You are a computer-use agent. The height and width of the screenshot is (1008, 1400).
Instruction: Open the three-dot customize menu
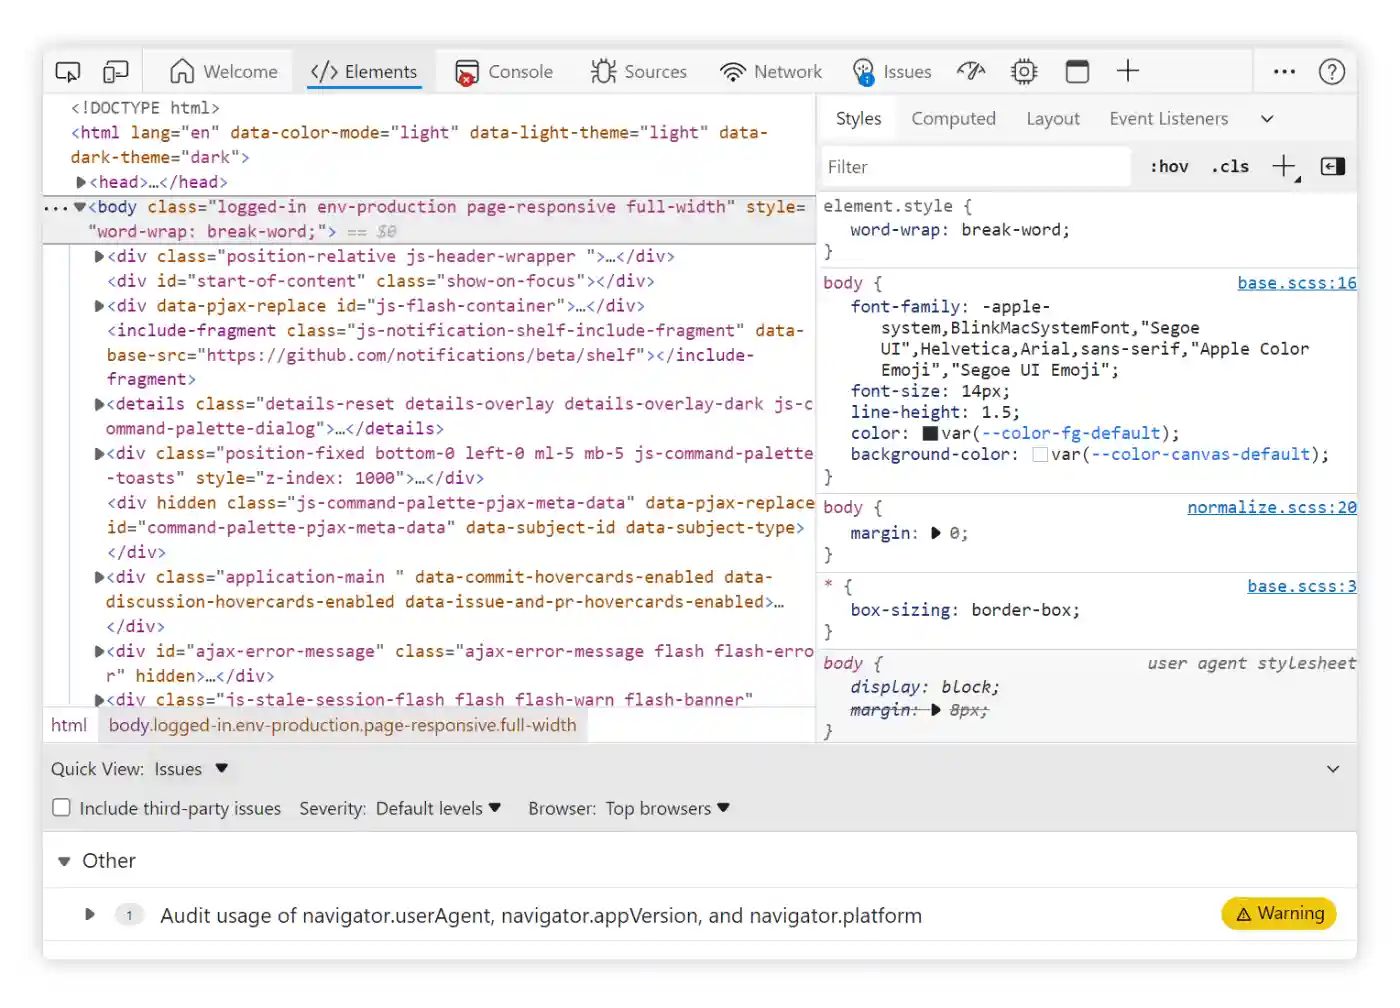pyautogui.click(x=1284, y=71)
